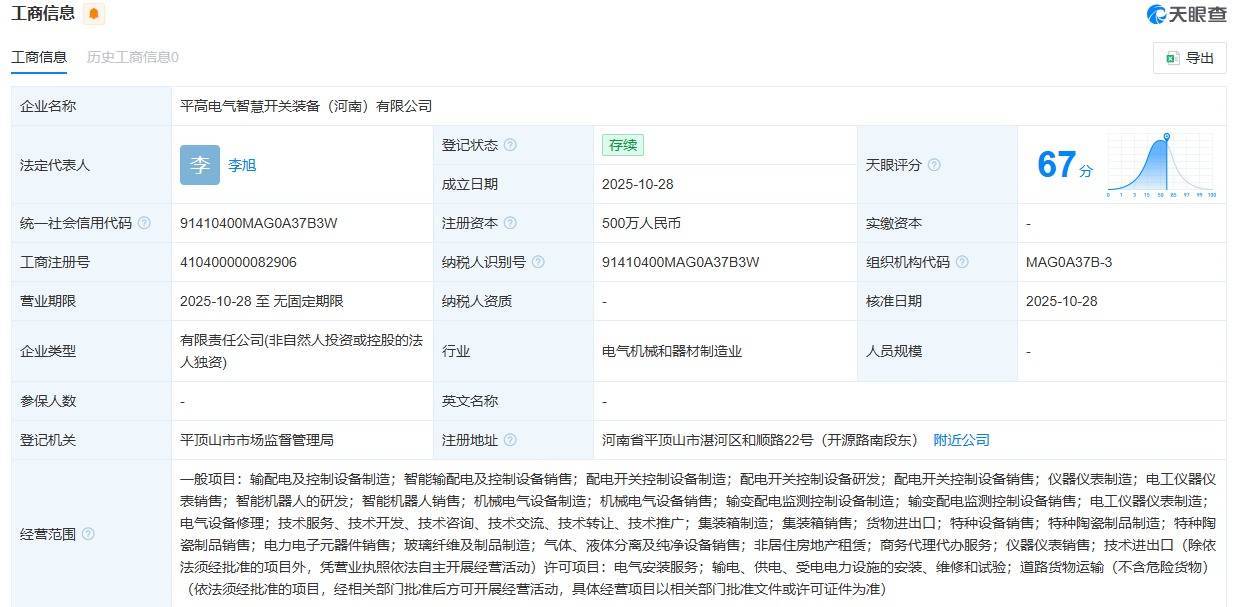Click the 天眼查 logo
The width and height of the screenshot is (1237, 607).
(1186, 14)
